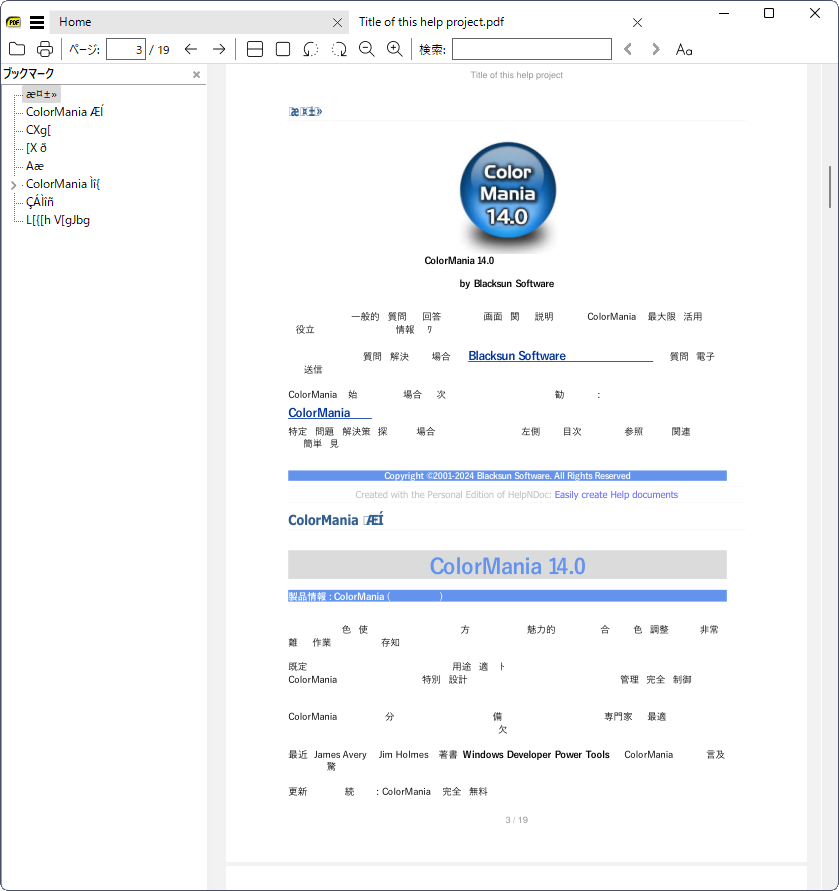Click the search text field
839x891 pixels.
(x=532, y=49)
